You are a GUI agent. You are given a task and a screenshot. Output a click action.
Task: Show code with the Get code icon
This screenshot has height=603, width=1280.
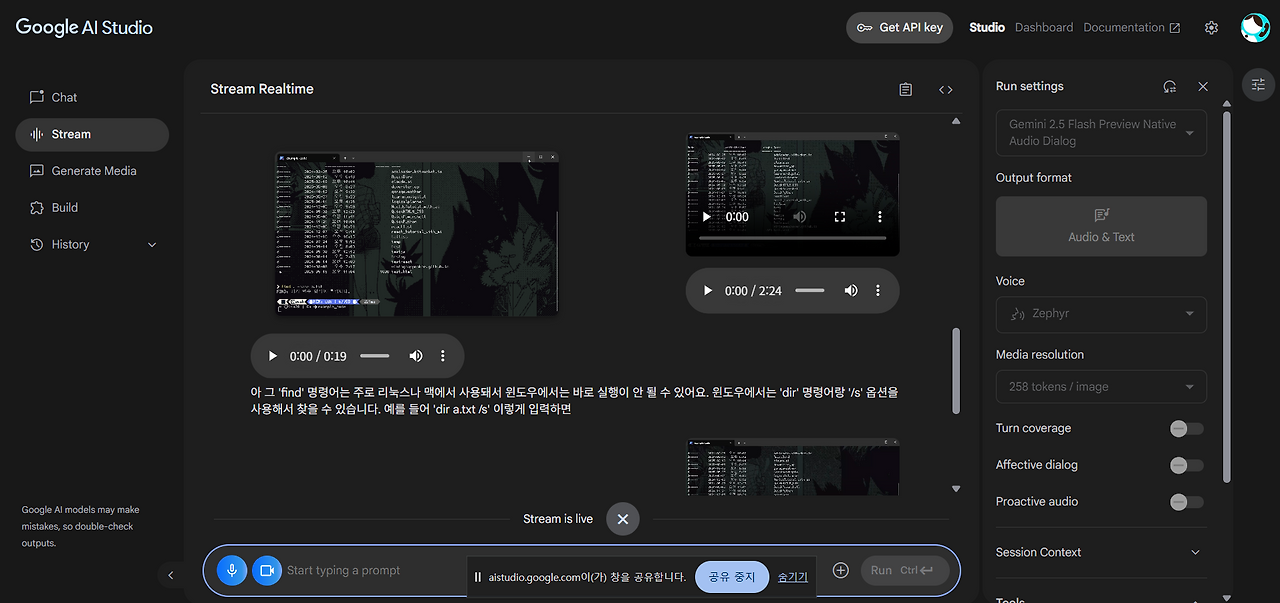point(945,89)
